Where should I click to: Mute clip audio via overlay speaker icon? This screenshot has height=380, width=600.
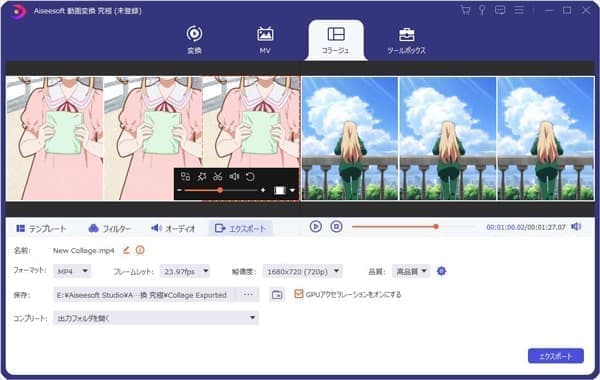tap(234, 176)
